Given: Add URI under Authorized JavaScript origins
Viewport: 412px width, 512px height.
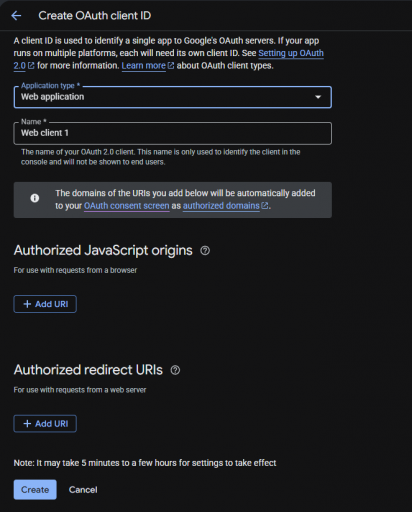Looking at the screenshot, I should click(45, 304).
